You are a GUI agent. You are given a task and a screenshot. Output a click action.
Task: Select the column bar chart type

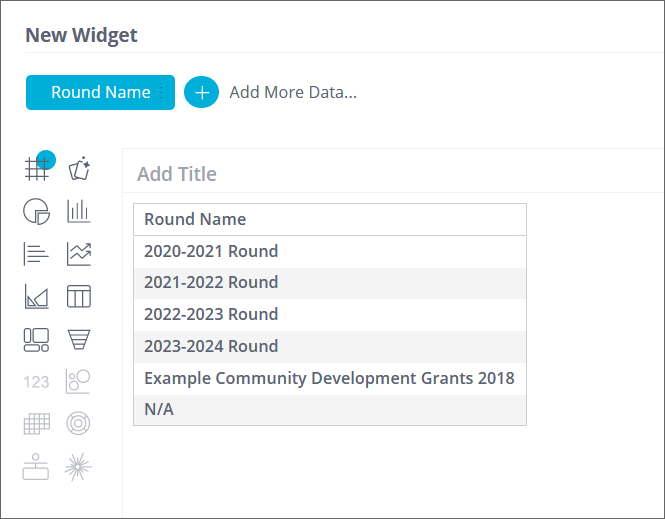(79, 211)
